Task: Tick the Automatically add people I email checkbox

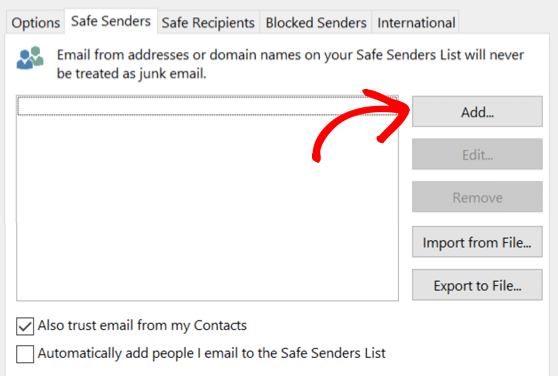Action: click(25, 354)
